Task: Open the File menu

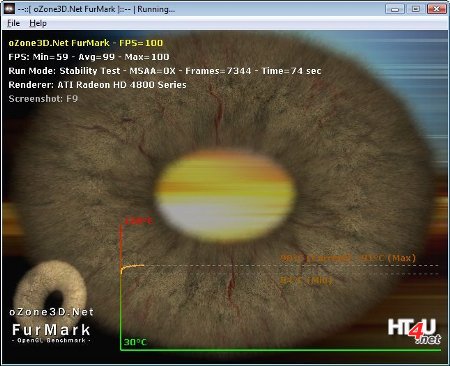Action: [x=14, y=23]
